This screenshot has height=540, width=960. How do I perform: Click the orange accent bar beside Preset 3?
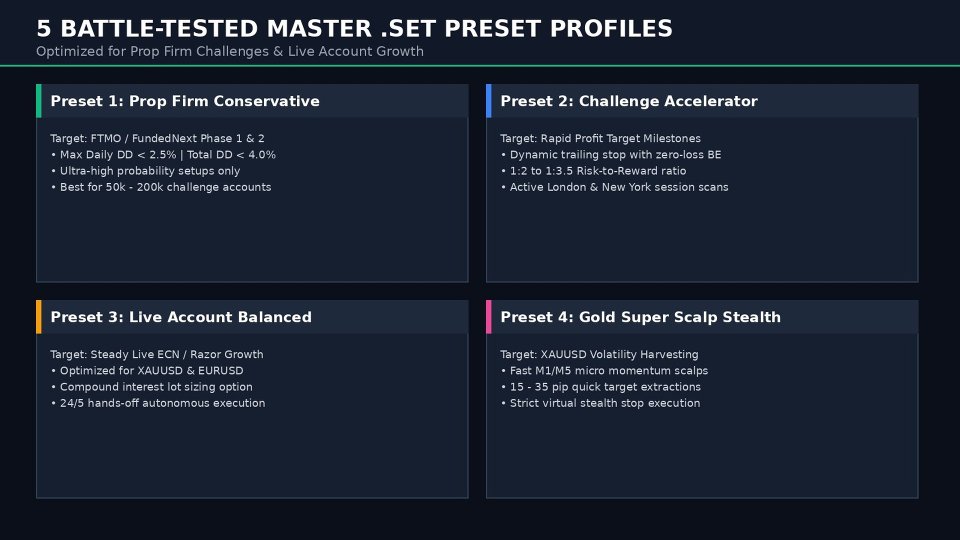[x=39, y=317]
